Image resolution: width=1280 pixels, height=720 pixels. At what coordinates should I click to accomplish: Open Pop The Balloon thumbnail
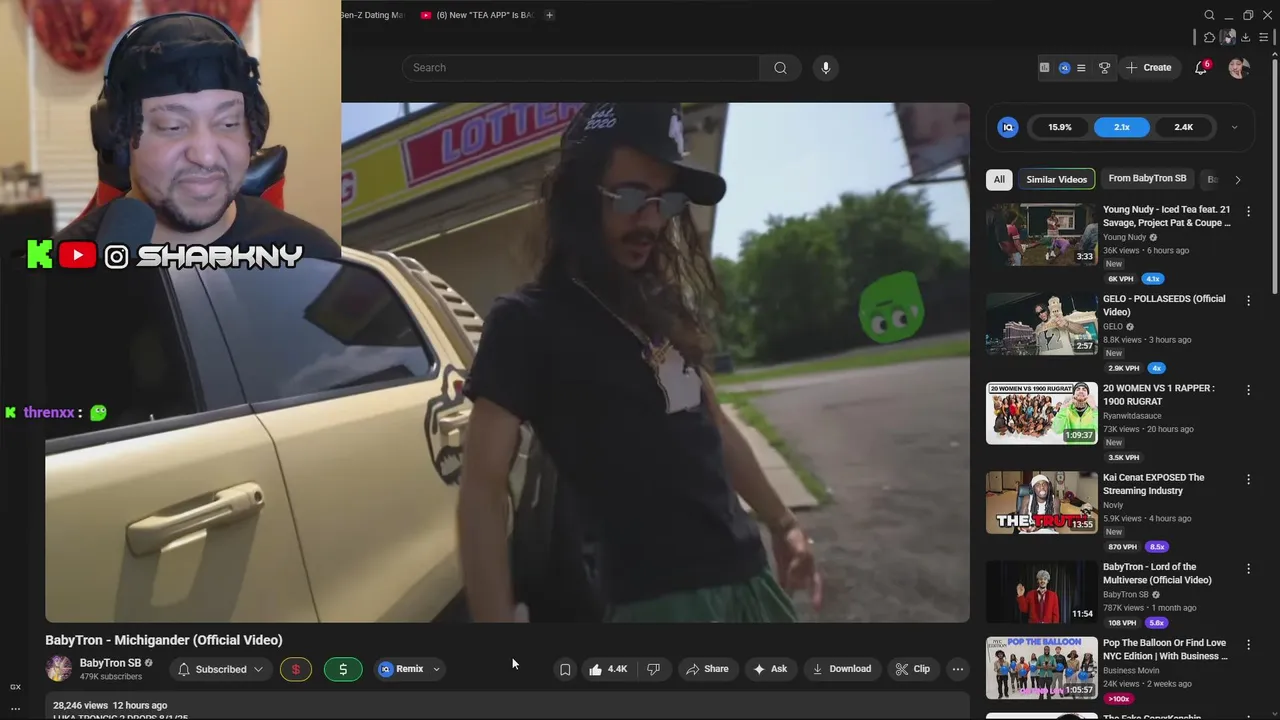coord(1041,668)
